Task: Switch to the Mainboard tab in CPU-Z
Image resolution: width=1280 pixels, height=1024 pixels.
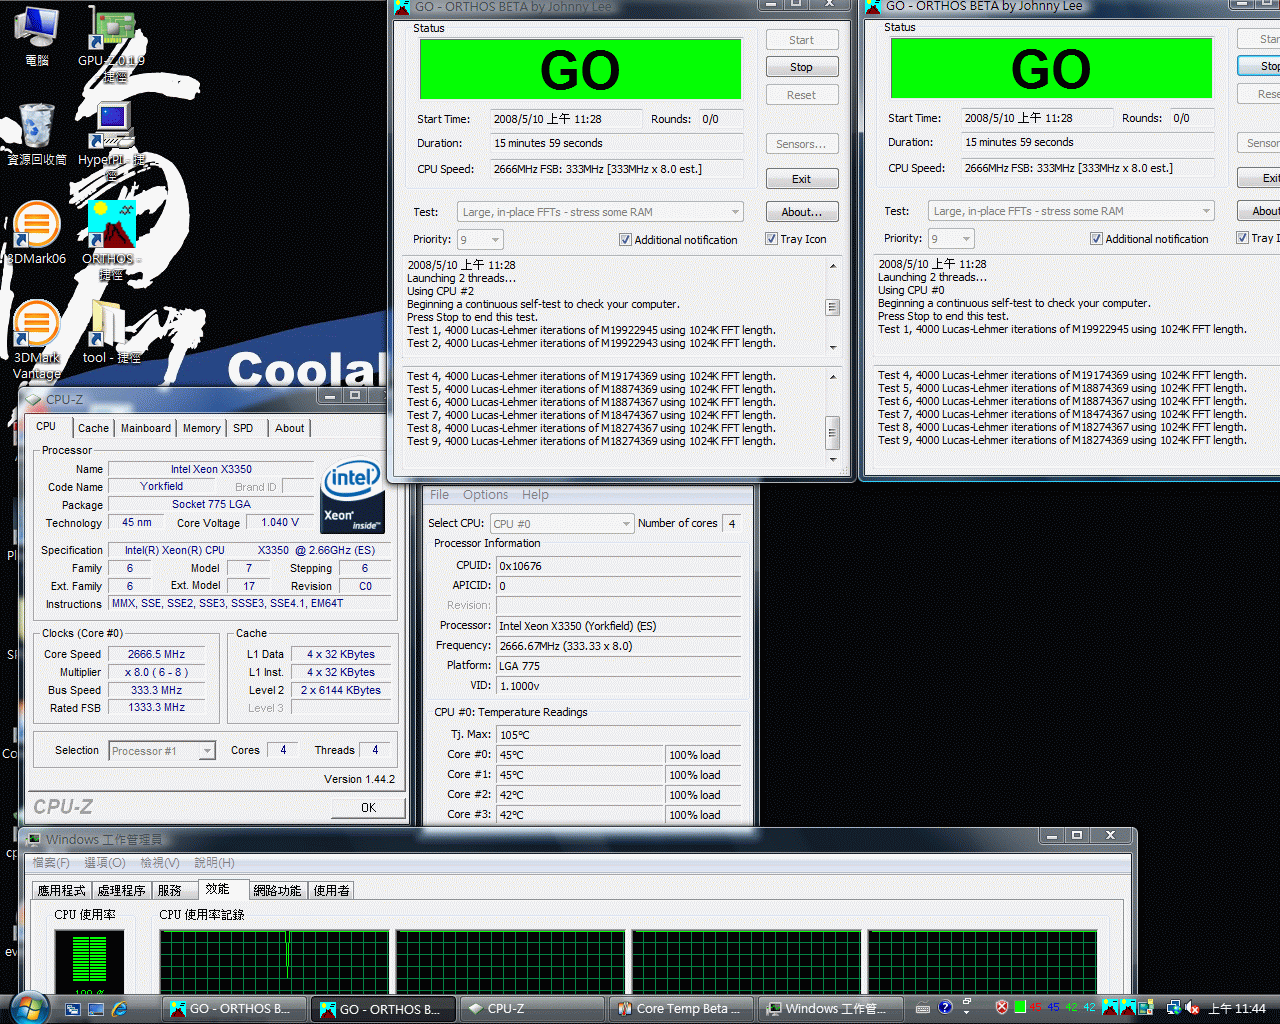Action: (146, 428)
